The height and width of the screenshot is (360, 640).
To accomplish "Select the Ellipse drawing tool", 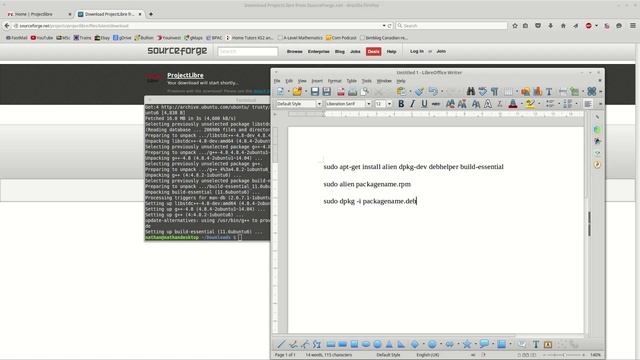I will pos(366,344).
